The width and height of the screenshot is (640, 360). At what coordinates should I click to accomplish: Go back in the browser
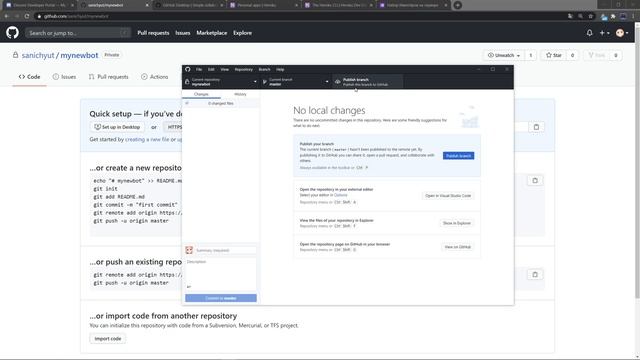click(x=7, y=16)
